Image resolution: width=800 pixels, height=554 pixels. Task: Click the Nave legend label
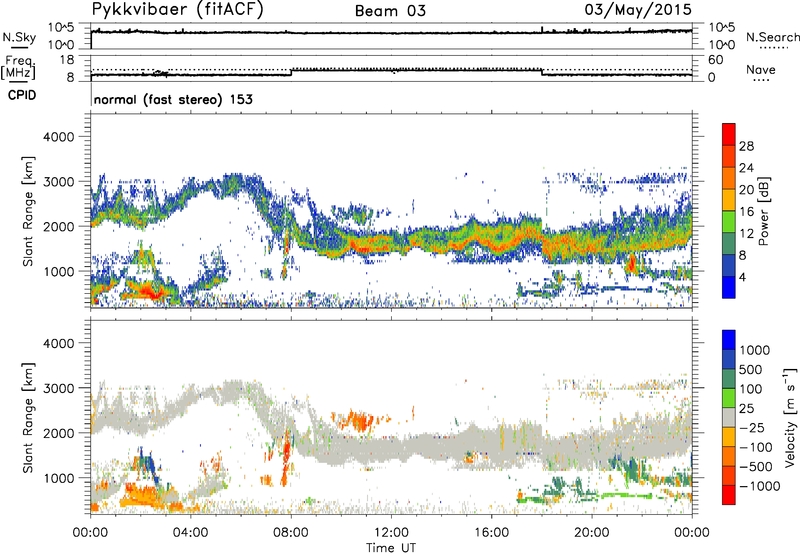pyautogui.click(x=761, y=69)
